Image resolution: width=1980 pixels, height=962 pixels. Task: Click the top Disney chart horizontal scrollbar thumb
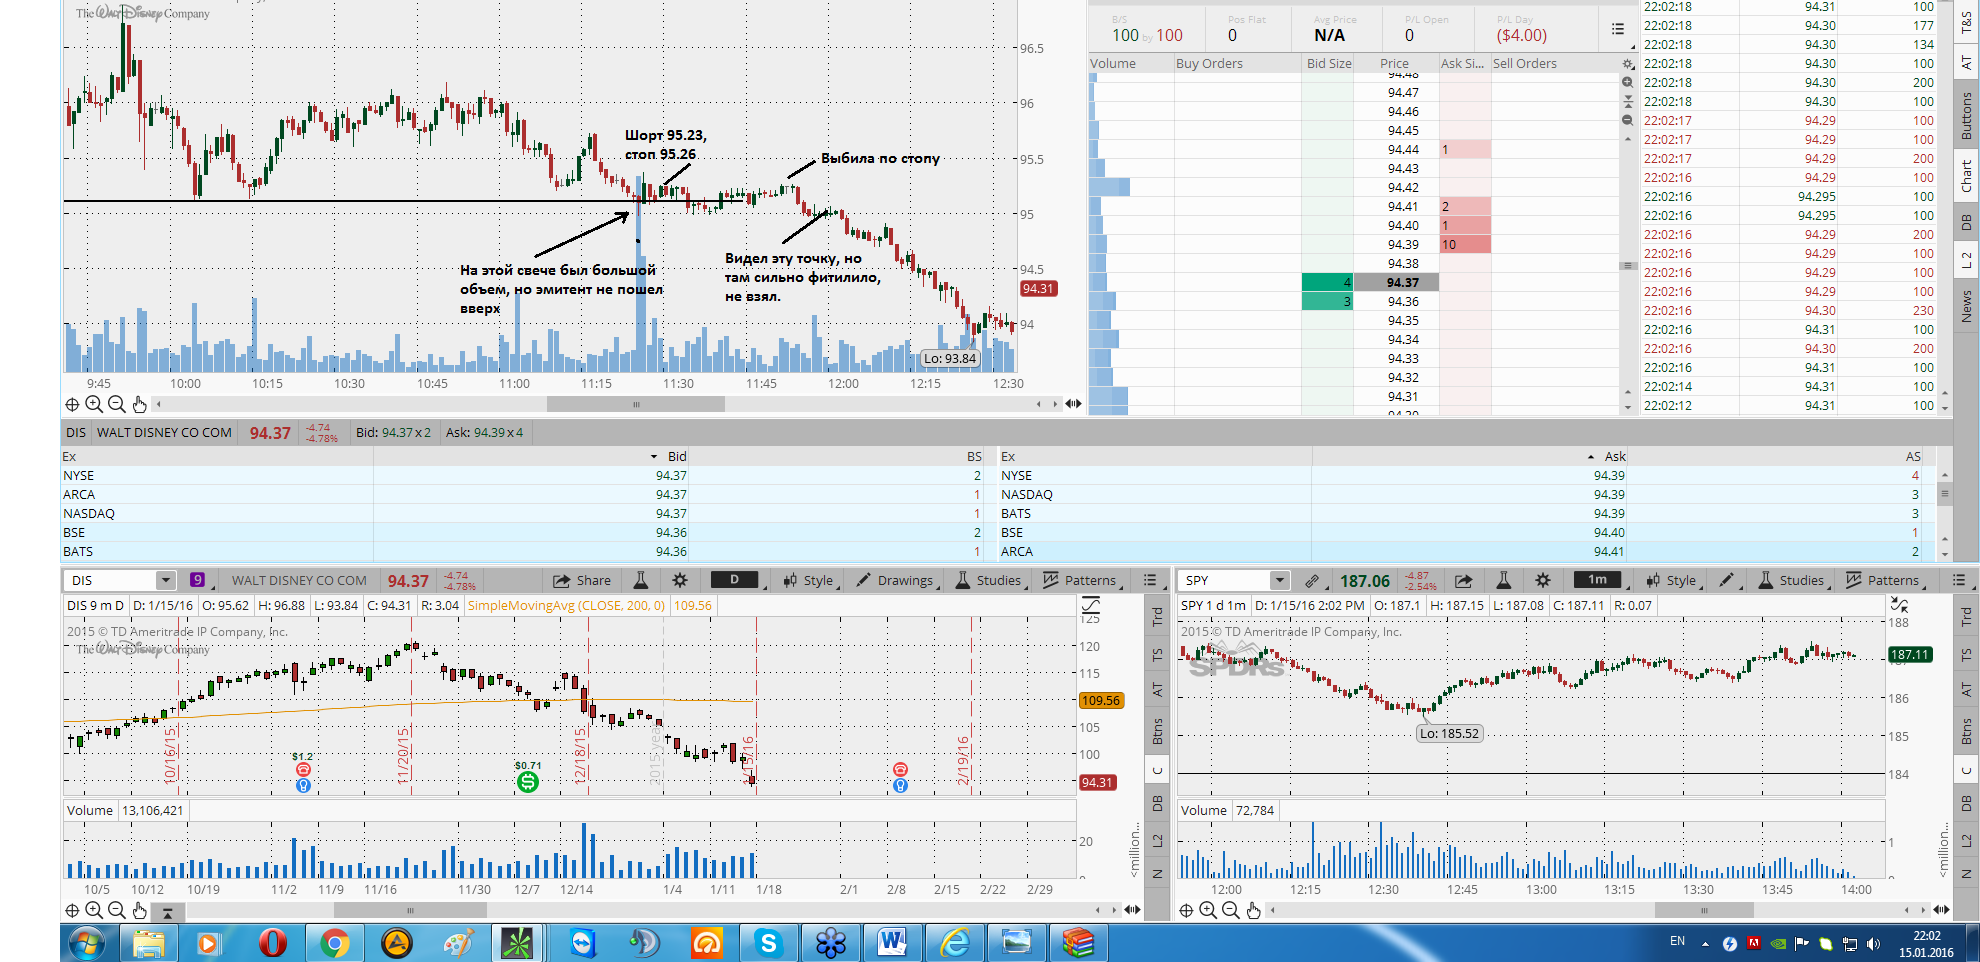[x=635, y=404]
